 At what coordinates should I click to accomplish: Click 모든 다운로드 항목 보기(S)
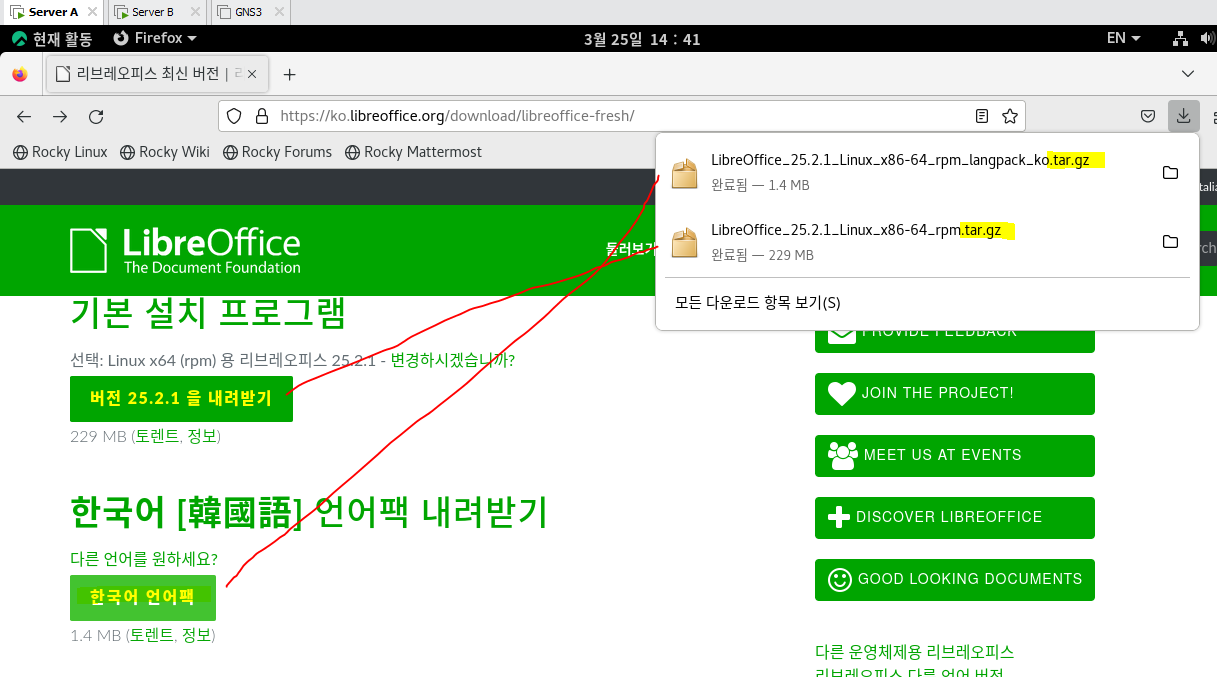click(758, 303)
